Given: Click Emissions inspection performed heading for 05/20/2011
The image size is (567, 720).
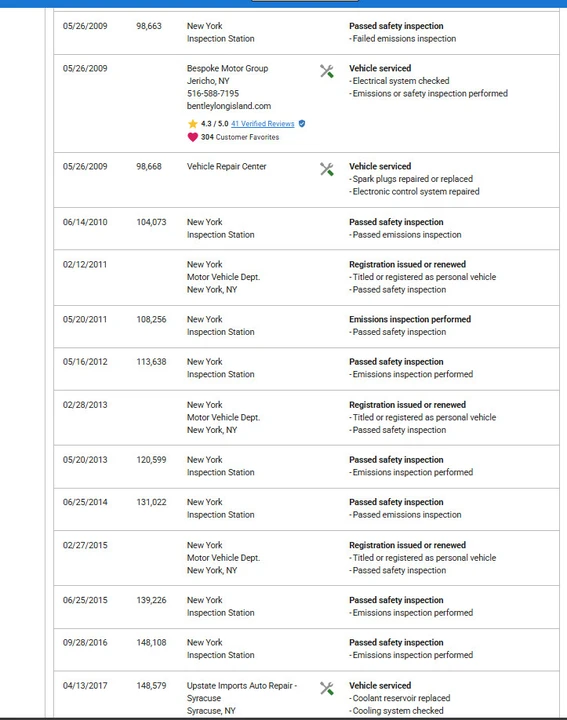Looking at the screenshot, I should pos(410,320).
